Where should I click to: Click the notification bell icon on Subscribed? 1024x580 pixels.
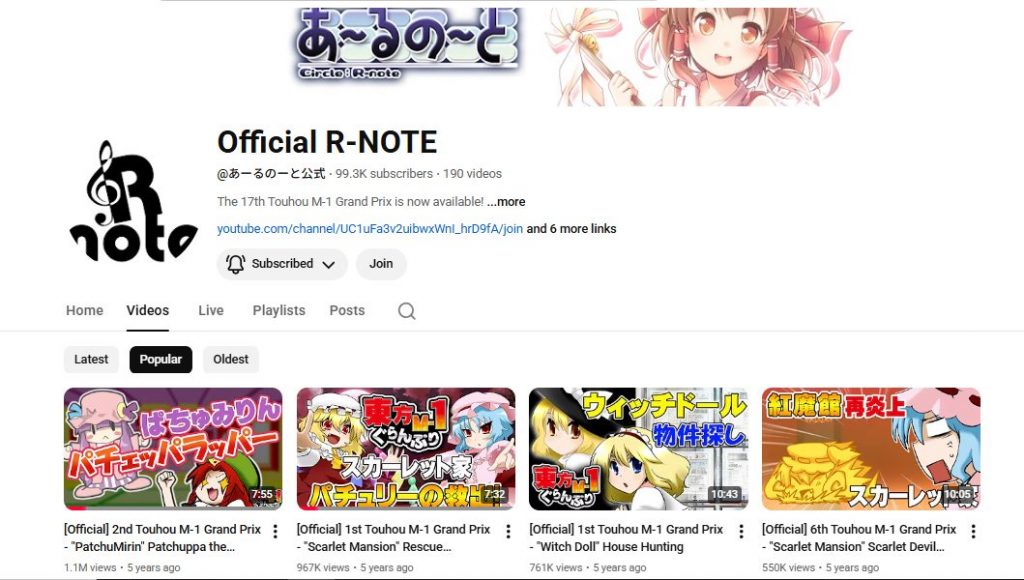(235, 264)
